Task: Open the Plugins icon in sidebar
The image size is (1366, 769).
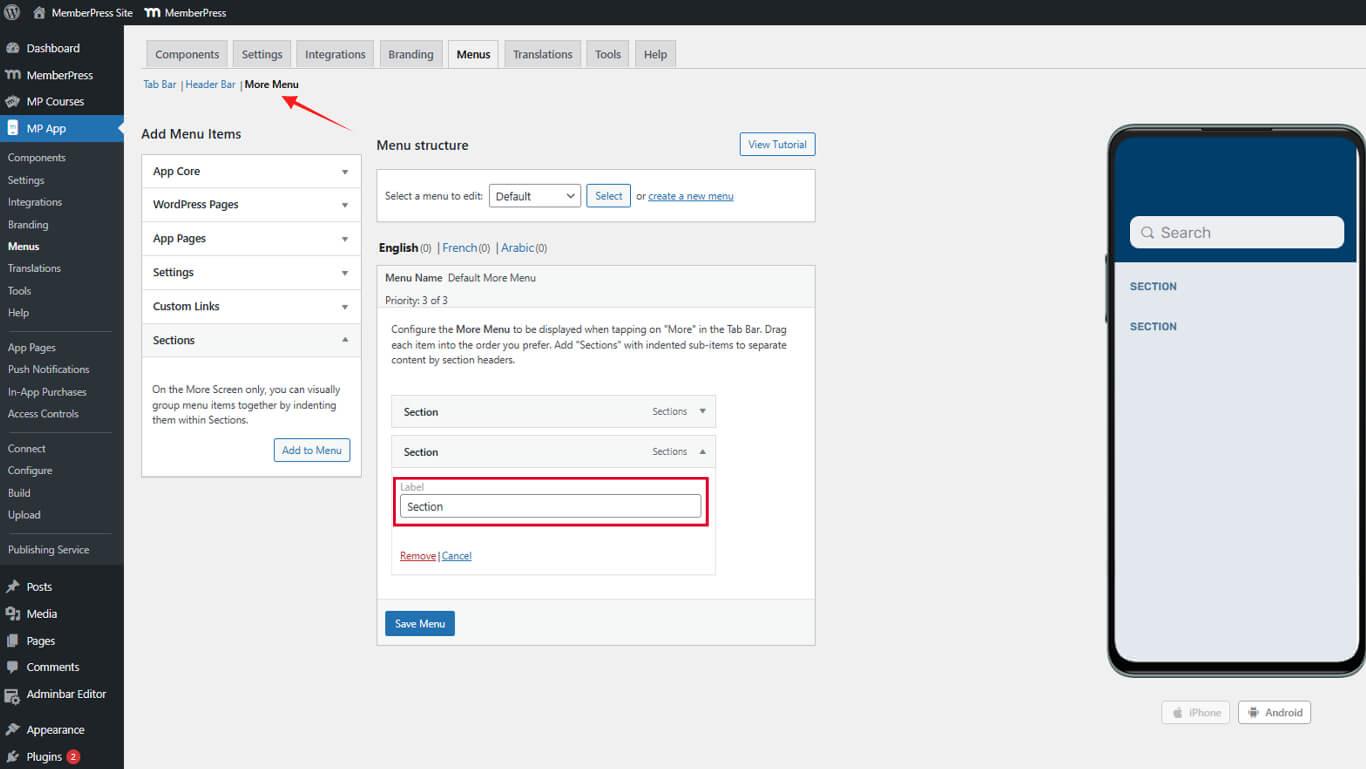Action: [13, 757]
